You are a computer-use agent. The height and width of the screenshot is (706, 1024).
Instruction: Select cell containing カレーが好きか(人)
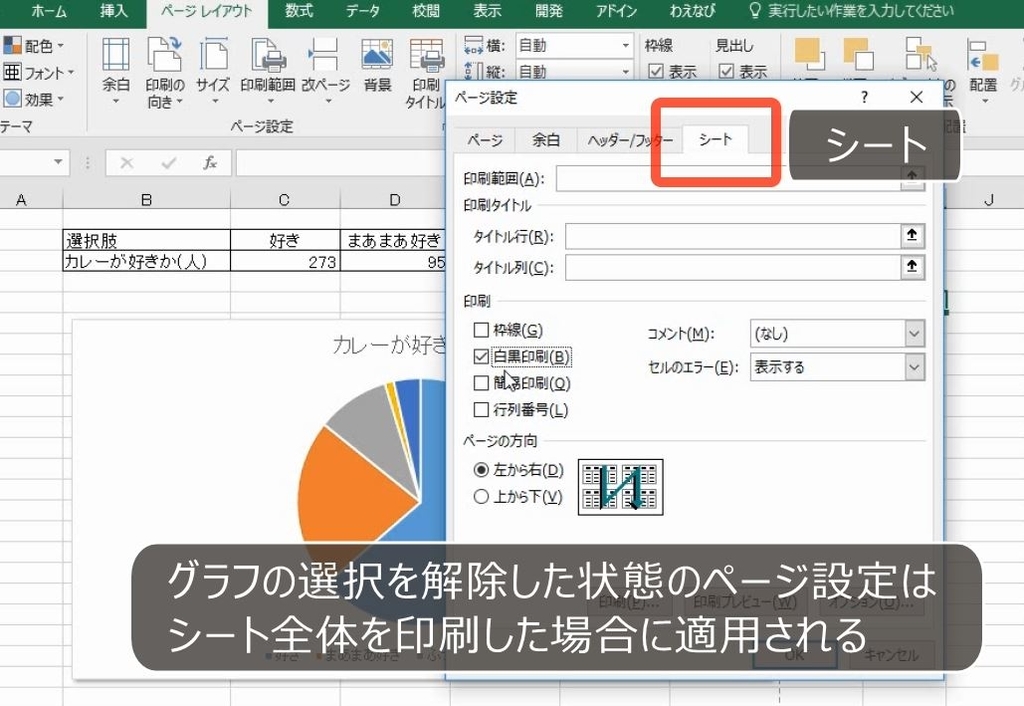tap(146, 261)
